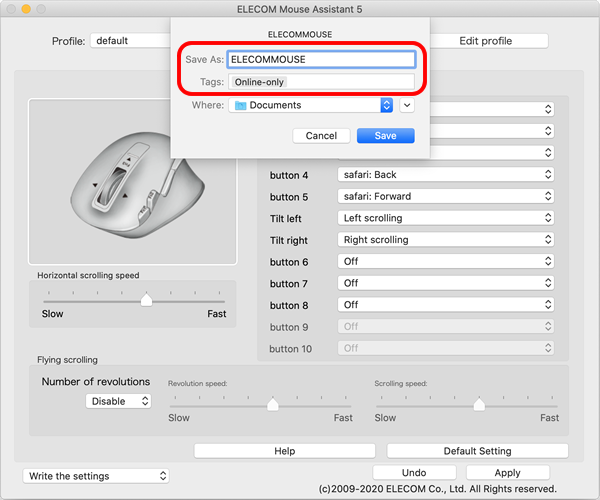The width and height of the screenshot is (600, 500).
Task: Click the ELECOMMOUSE dialog title text
Action: pos(300,34)
